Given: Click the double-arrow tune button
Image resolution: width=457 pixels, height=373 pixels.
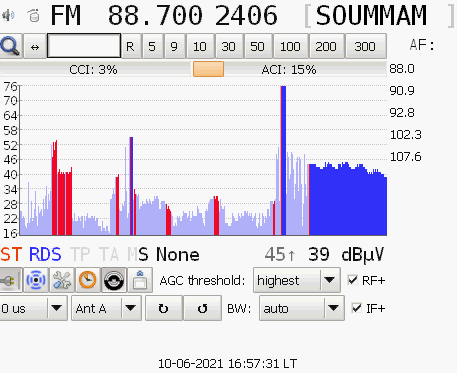Looking at the screenshot, I should click(x=35, y=46).
